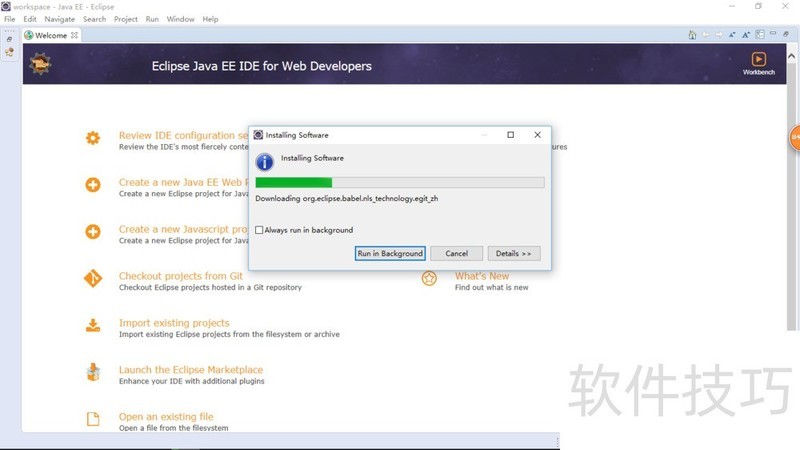Screen dimensions: 800x450
Task: Restore the Welcome view from the toolbar
Action: point(786,34)
